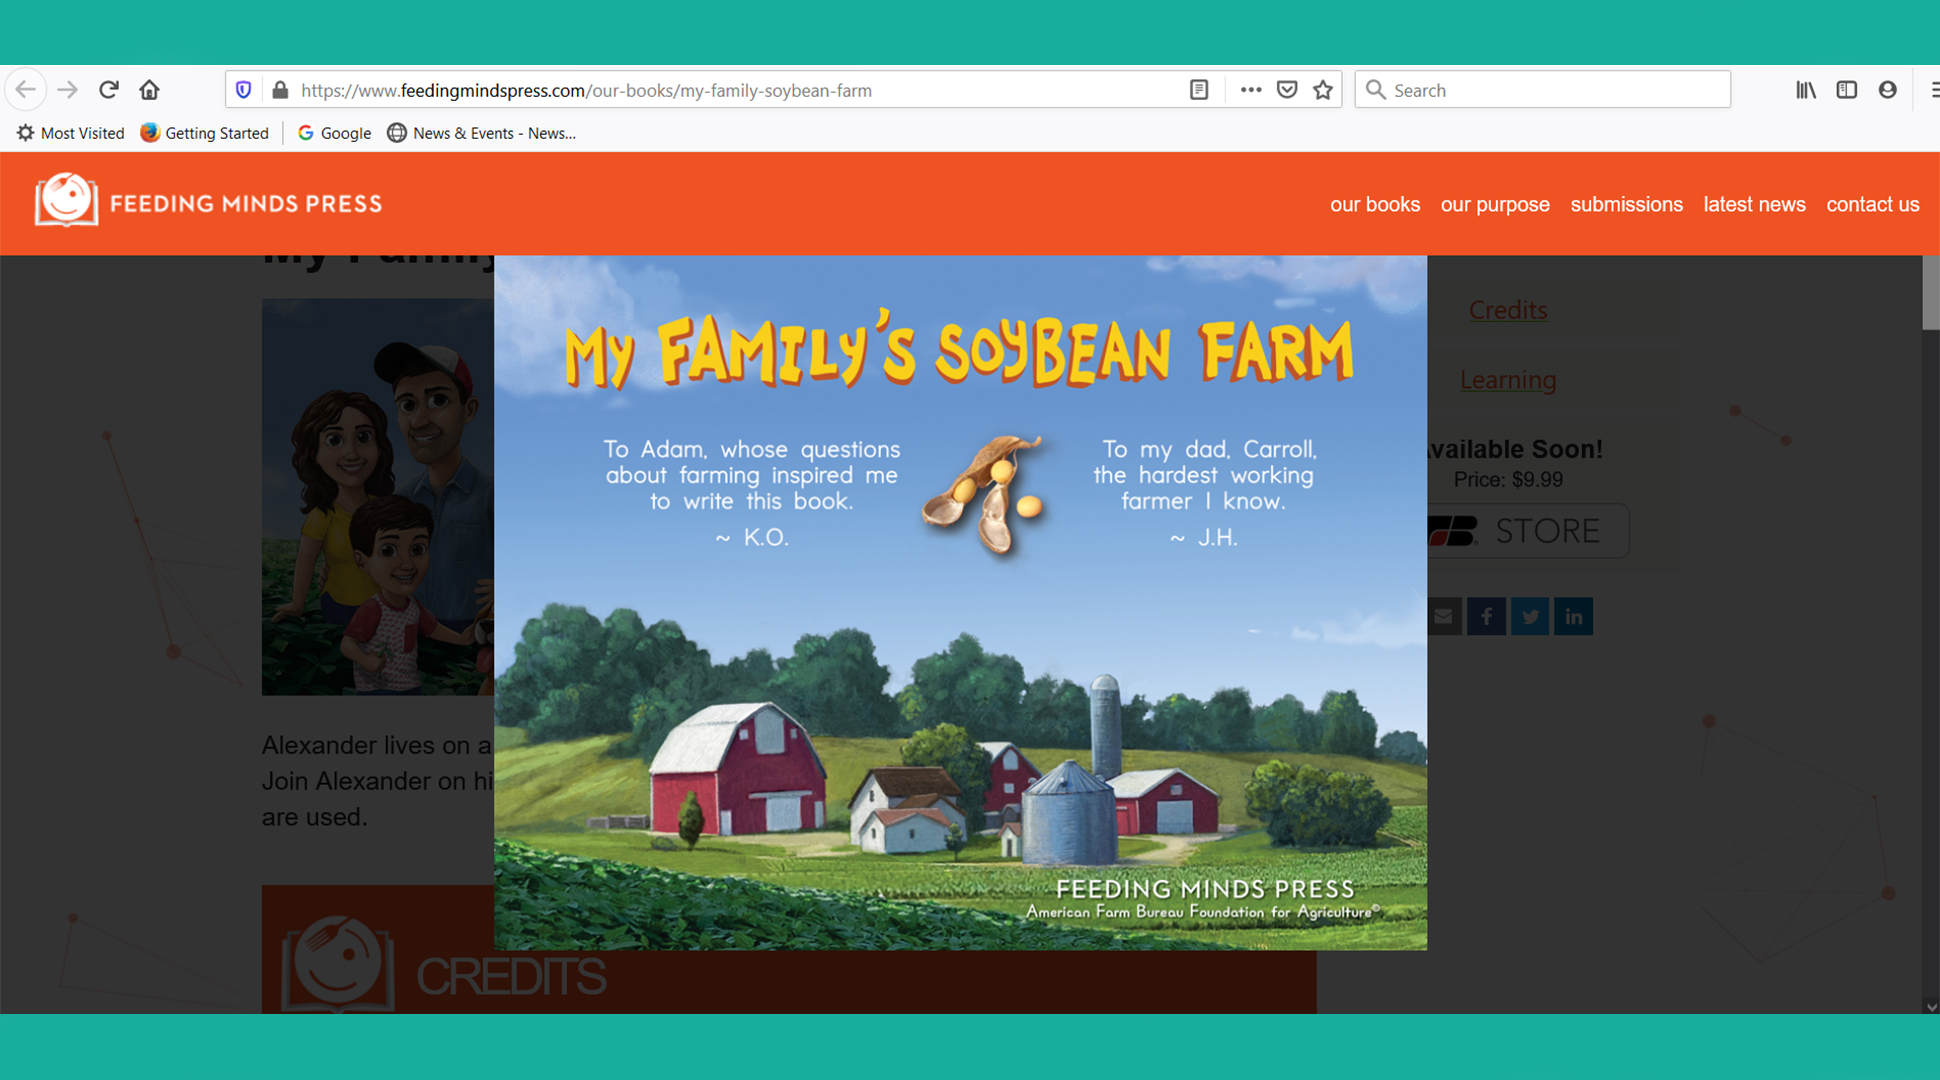1940x1080 pixels.
Task: Open the Library icon
Action: [1806, 90]
